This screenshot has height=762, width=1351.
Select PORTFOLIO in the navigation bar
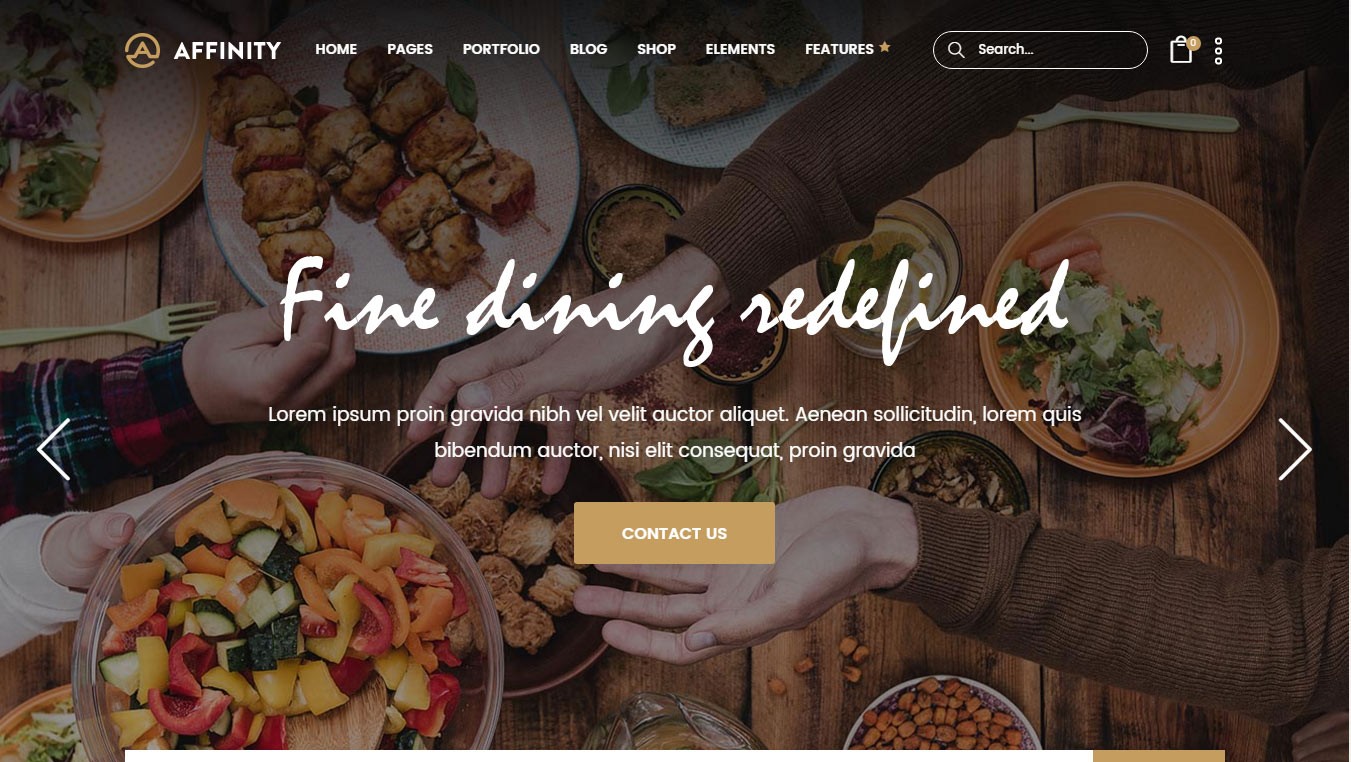[x=501, y=49]
